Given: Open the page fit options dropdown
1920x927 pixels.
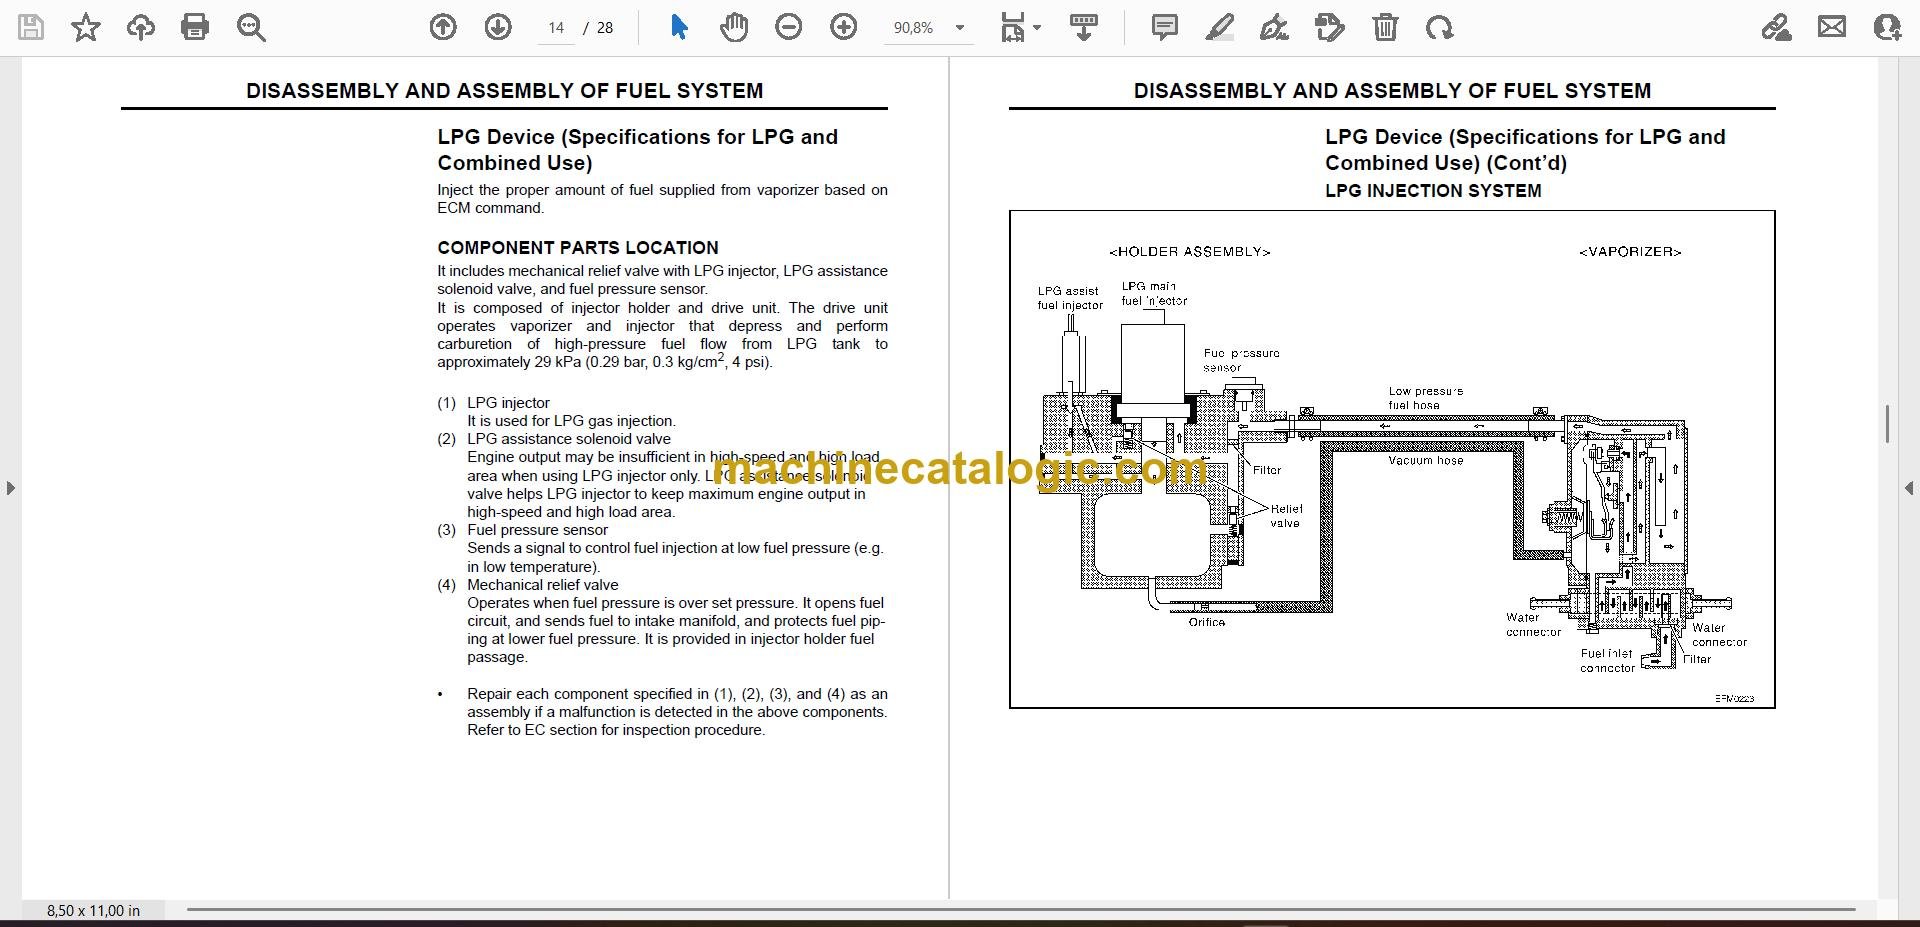Looking at the screenshot, I should coord(1020,27).
